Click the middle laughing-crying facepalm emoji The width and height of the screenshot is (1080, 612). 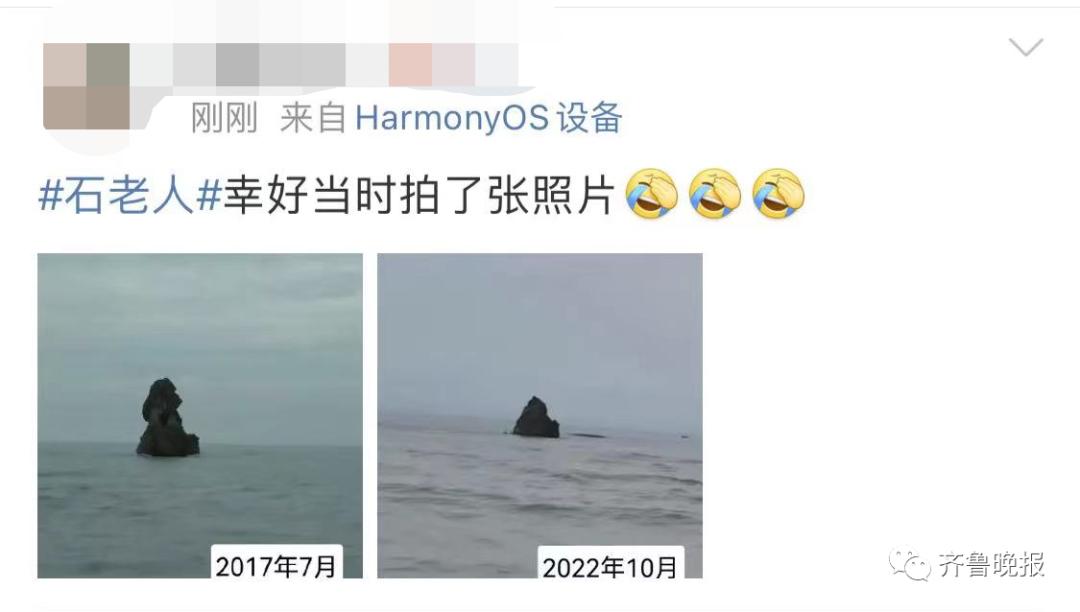715,194
